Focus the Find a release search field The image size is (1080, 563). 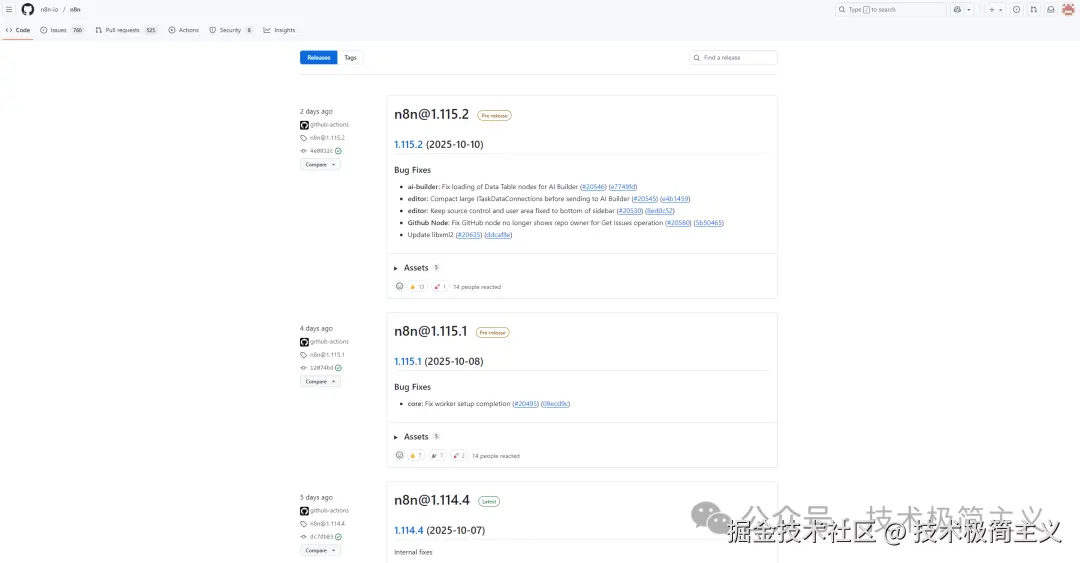734,58
